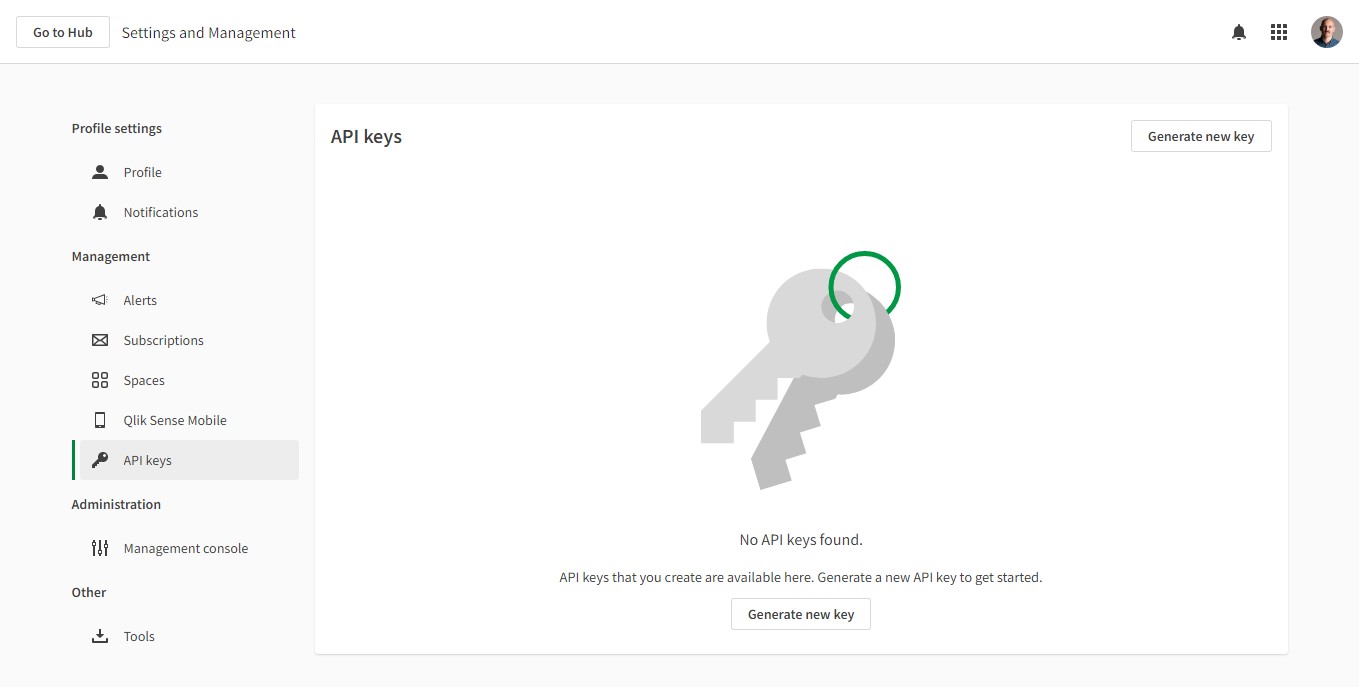The width and height of the screenshot is (1359, 687).
Task: Click top-right Generate new key button
Action: (x=1201, y=136)
